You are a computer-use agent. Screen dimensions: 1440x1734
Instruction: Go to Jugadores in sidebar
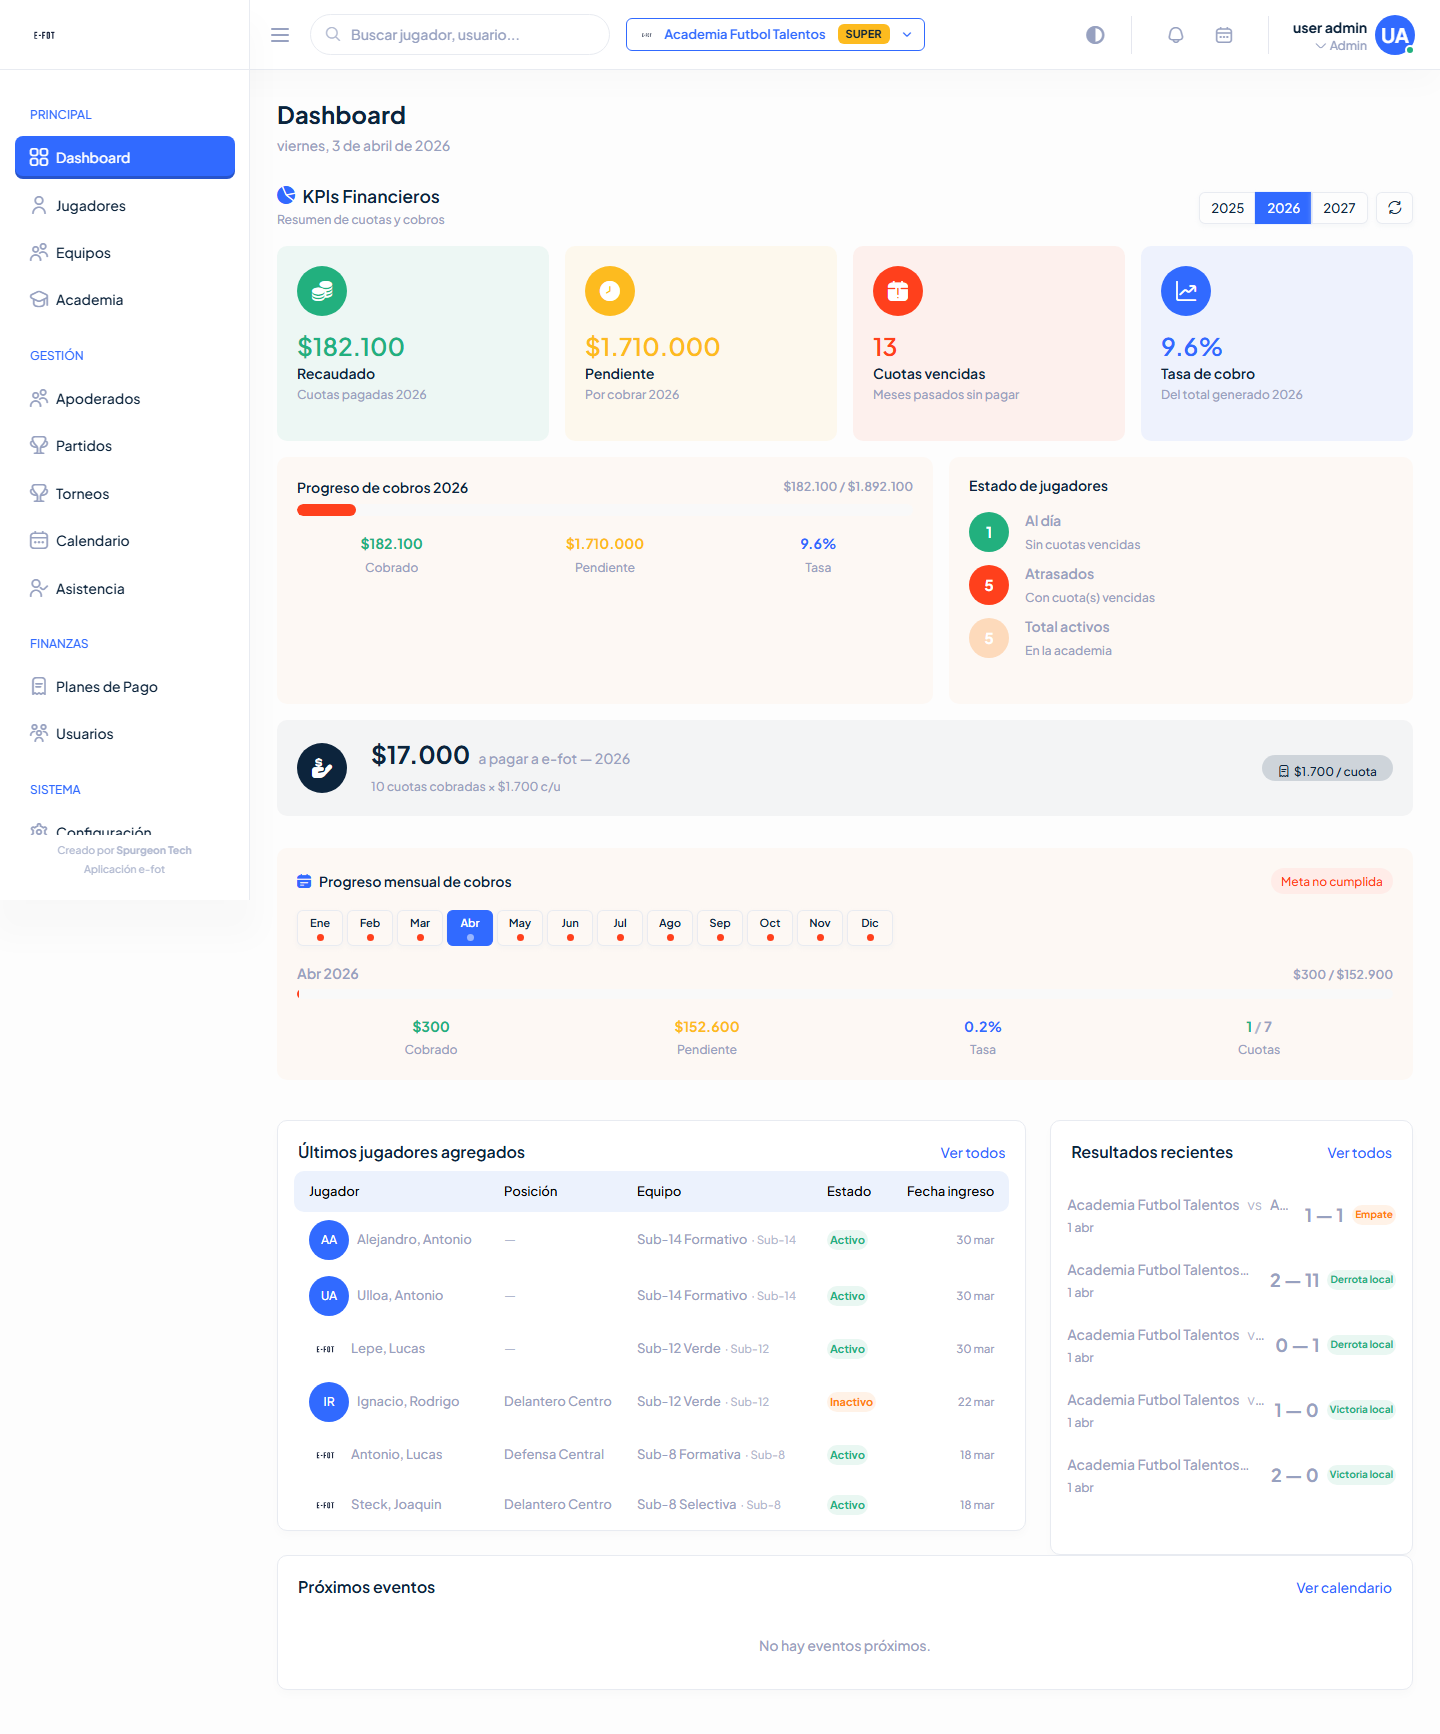(125, 206)
